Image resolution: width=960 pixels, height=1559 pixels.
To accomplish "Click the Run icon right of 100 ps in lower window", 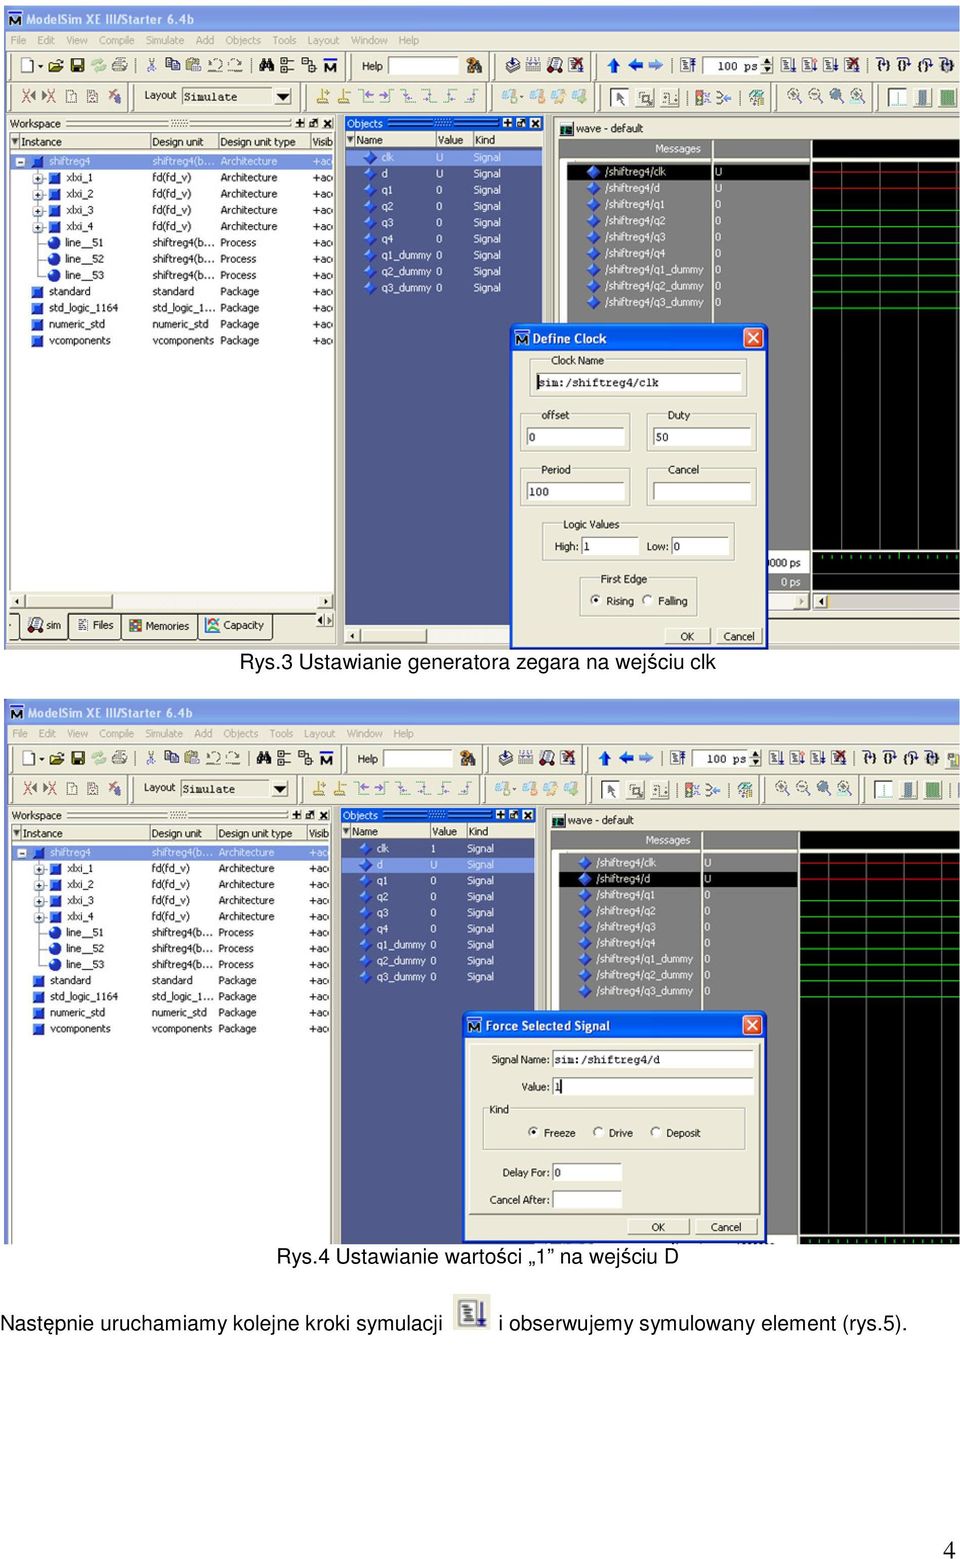I will (777, 759).
